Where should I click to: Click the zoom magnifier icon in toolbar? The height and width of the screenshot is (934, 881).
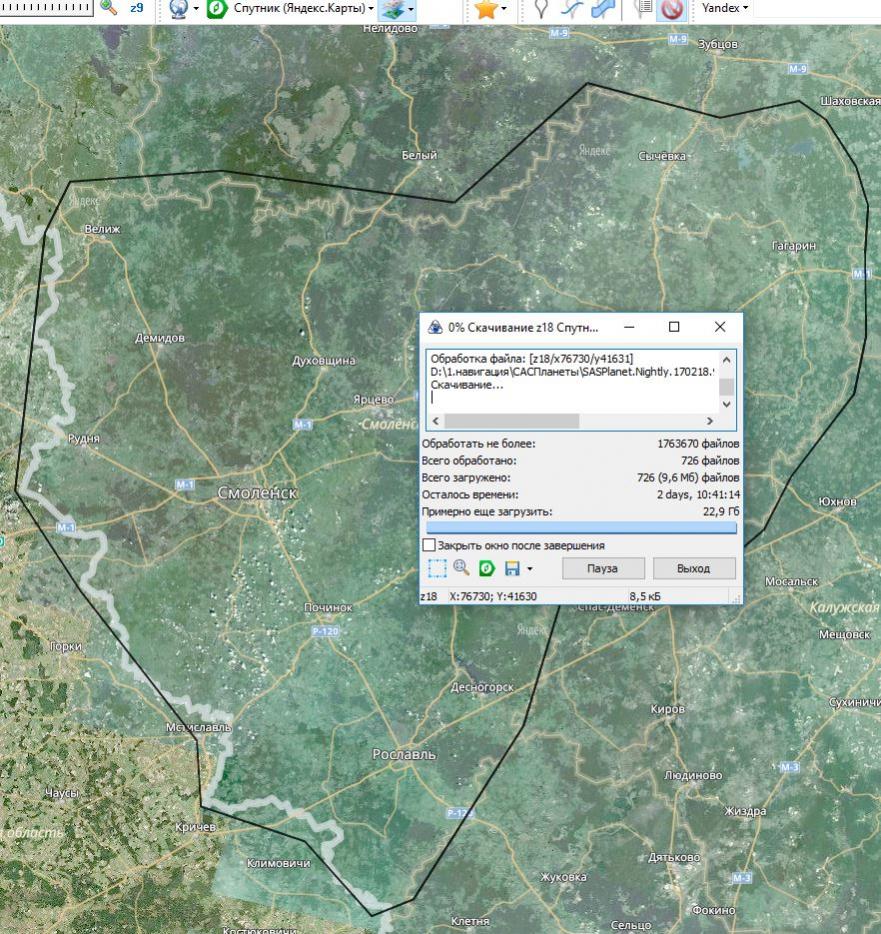click(109, 8)
